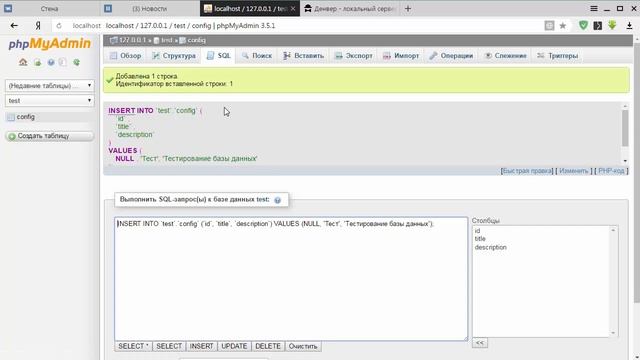Click the page vertical scrollbar
640x360 pixels.
pos(636,173)
